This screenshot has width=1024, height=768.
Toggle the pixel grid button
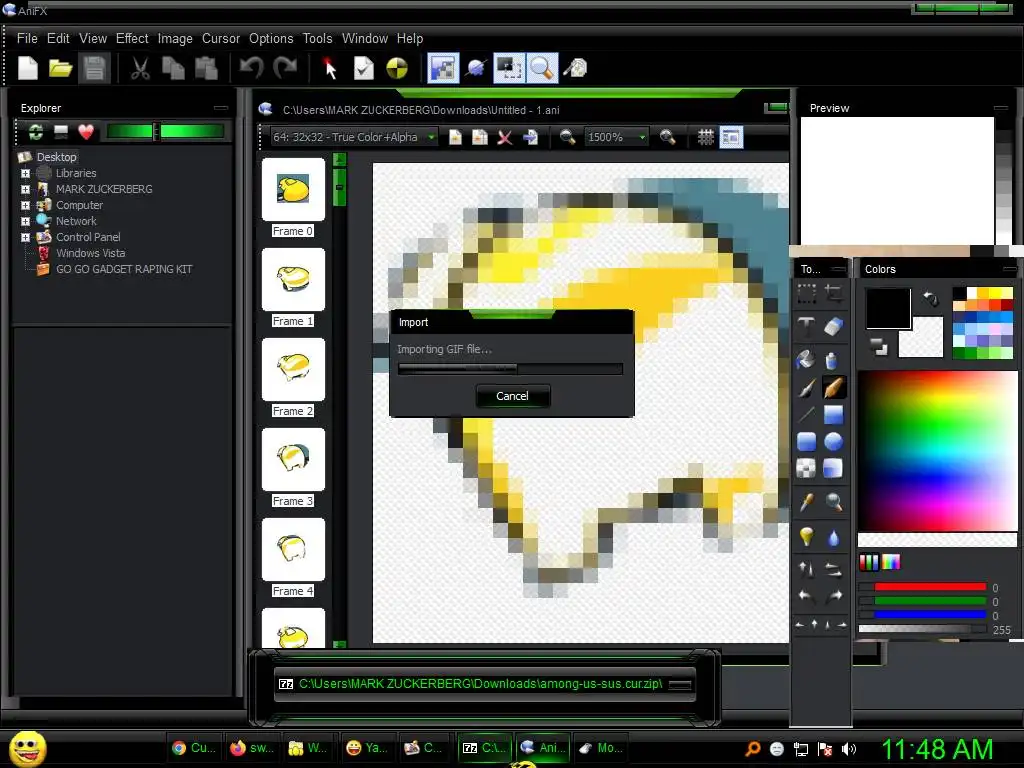click(x=705, y=137)
